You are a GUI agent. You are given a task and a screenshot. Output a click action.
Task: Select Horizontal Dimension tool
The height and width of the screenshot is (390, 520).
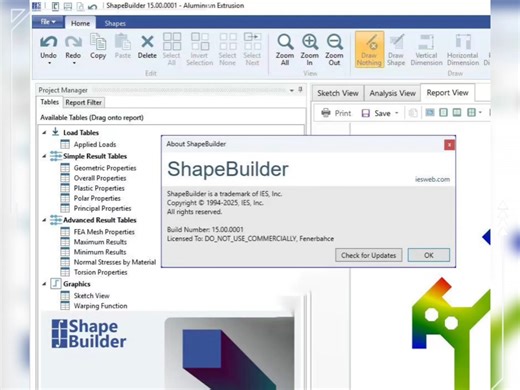[463, 49]
